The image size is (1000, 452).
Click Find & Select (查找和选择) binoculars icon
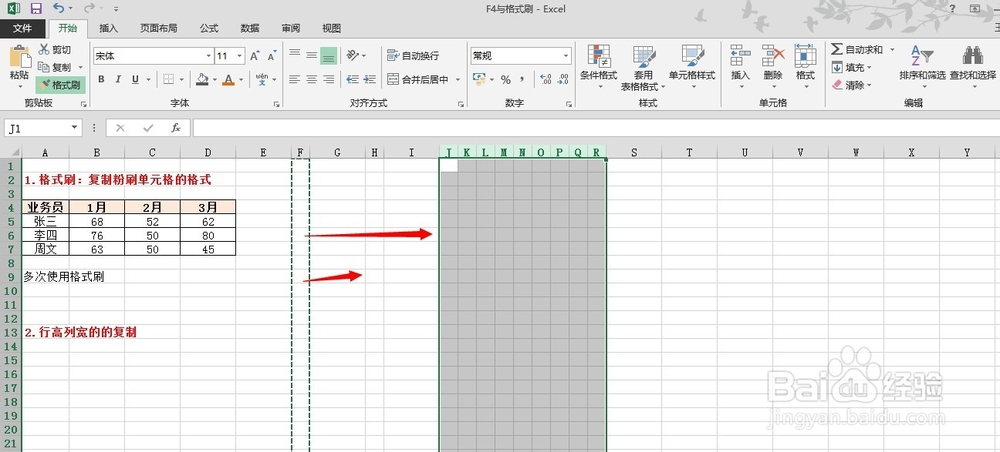(x=973, y=55)
